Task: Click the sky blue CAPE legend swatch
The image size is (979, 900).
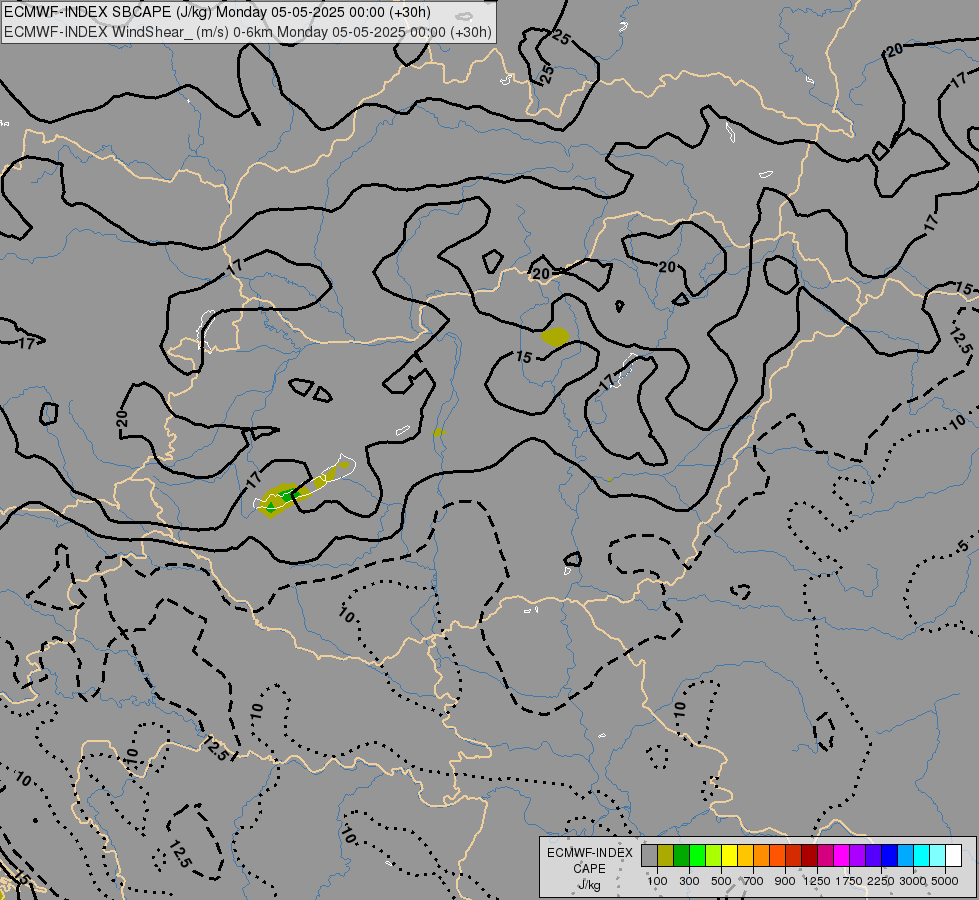Action: [905, 855]
